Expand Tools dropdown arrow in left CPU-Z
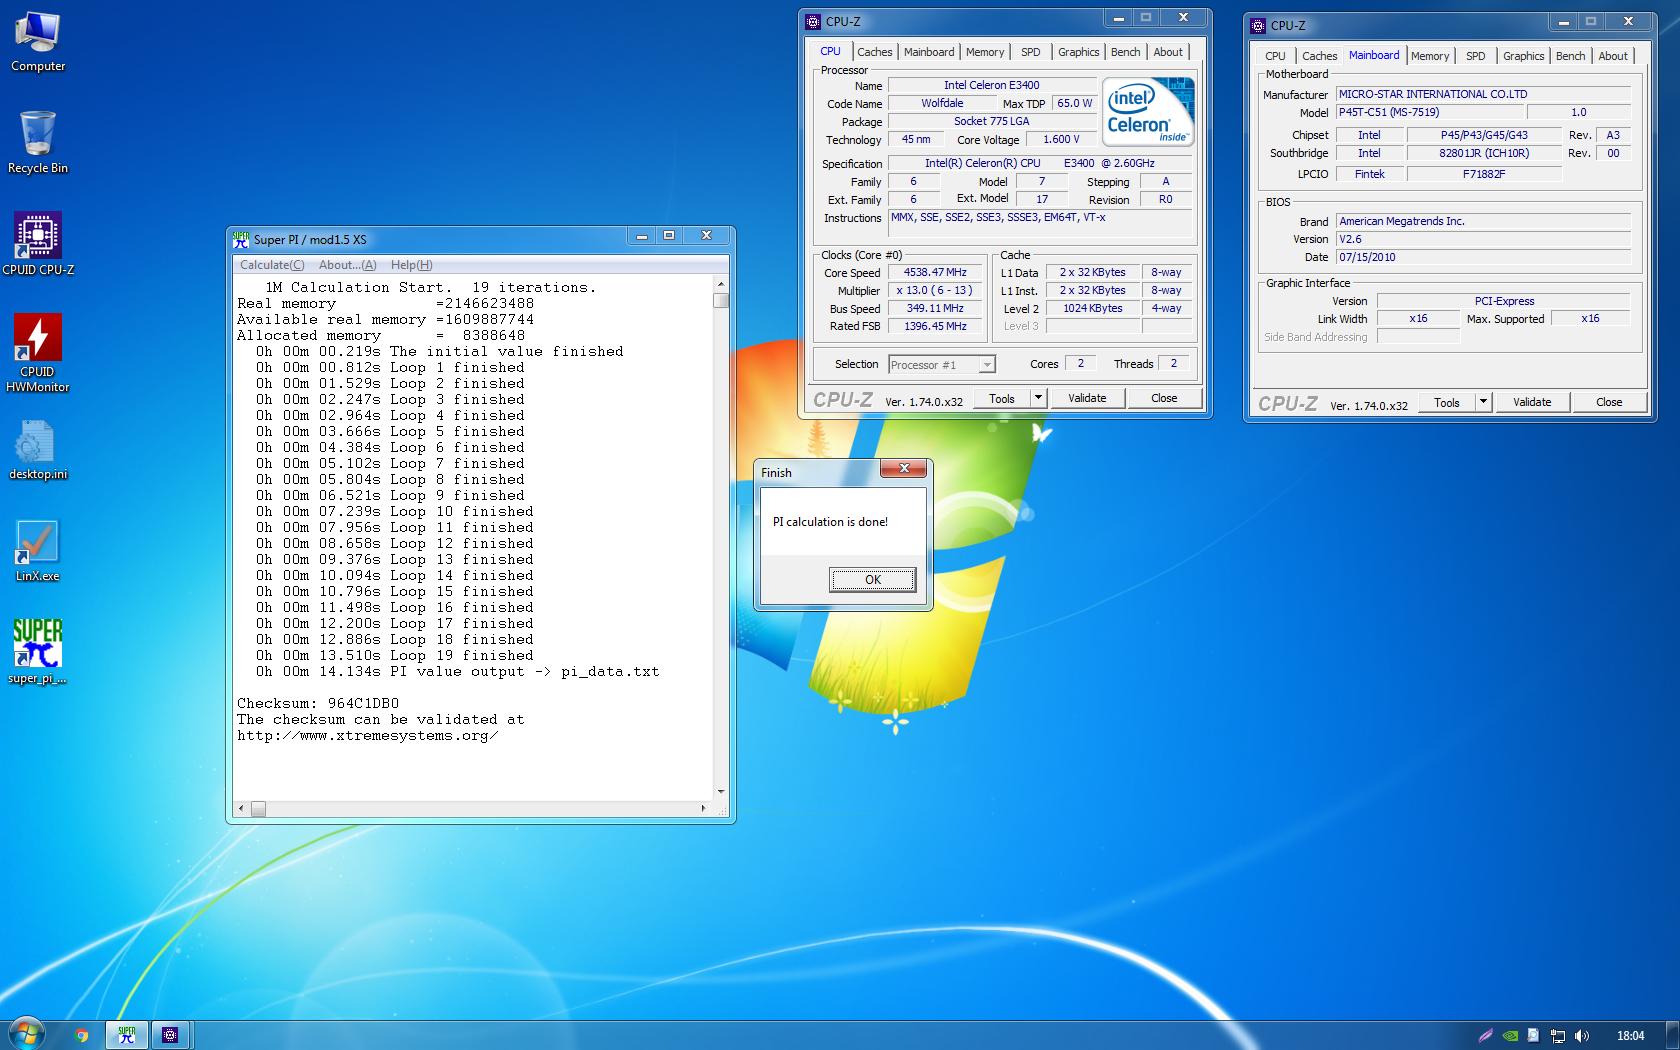 (1038, 398)
